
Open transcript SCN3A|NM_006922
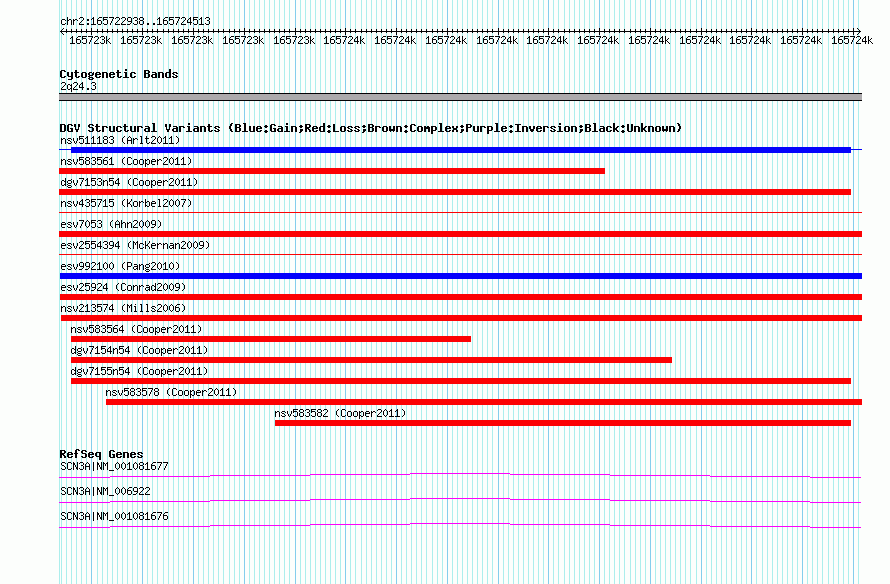pyautogui.click(x=105, y=491)
